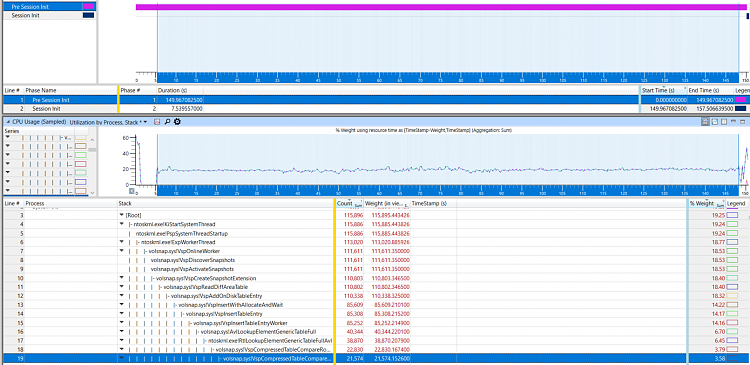Click legend swatch in VspInsertTableEntry row
Image resolution: width=750 pixels, height=365 pixels.
click(733, 314)
